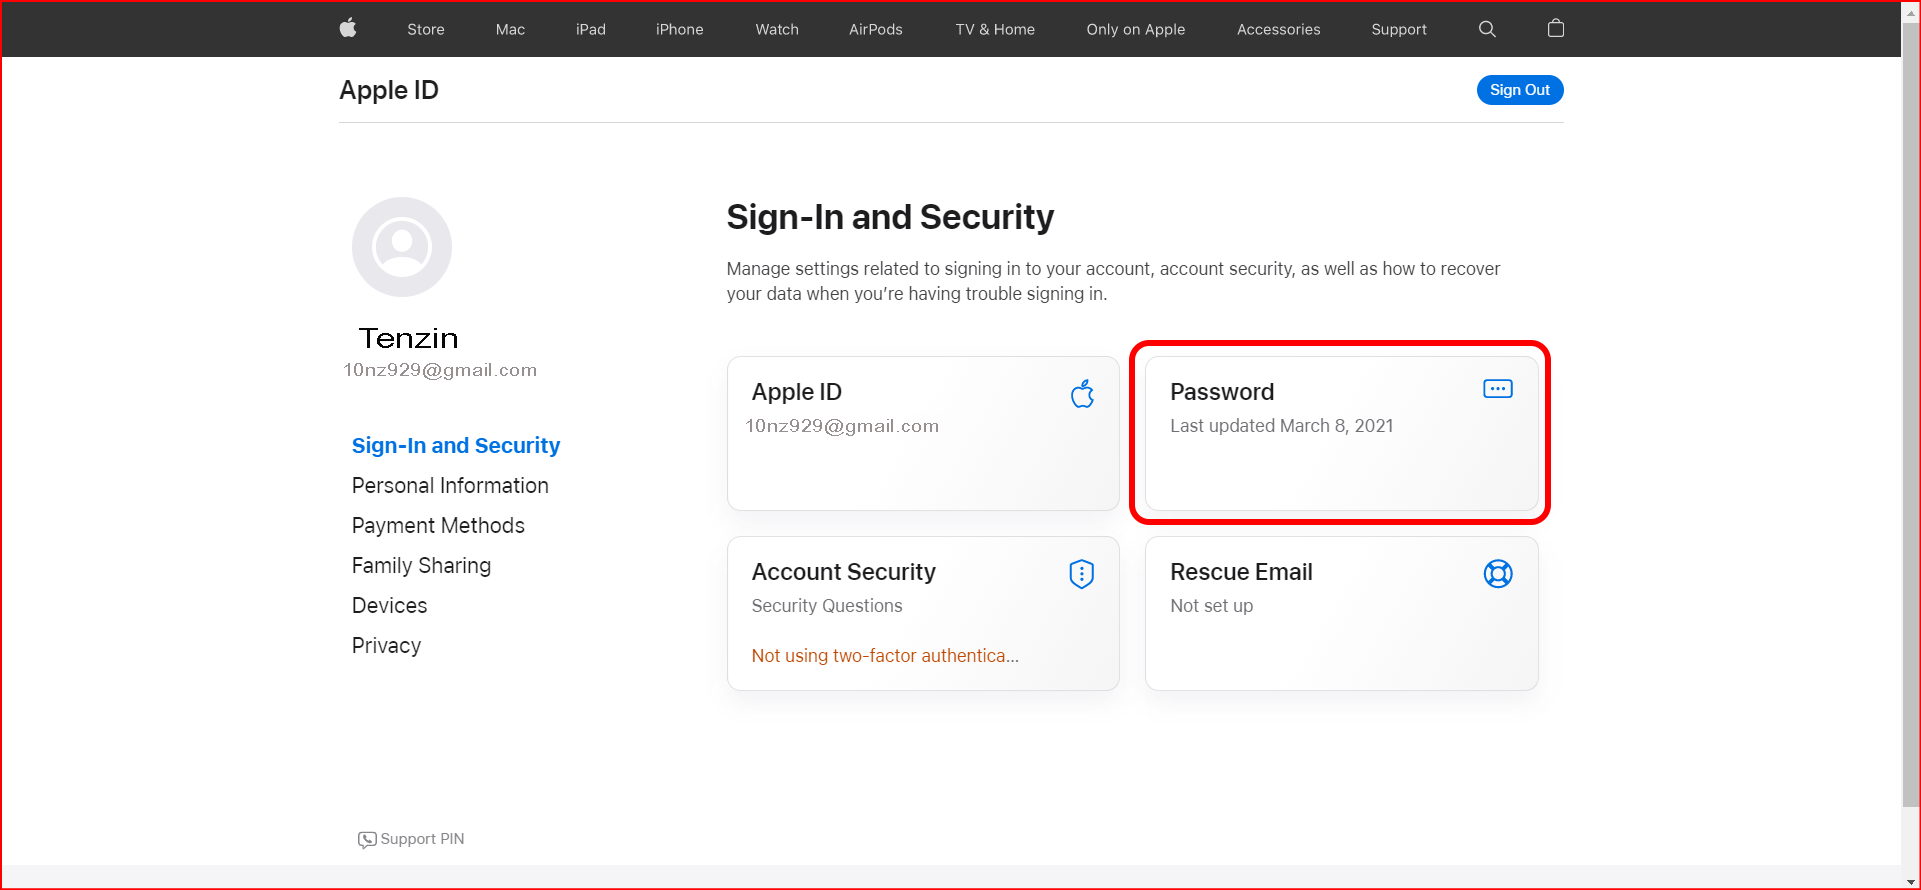Image resolution: width=1921 pixels, height=890 pixels.
Task: Click the Apple logo in the navbar
Action: (x=347, y=28)
